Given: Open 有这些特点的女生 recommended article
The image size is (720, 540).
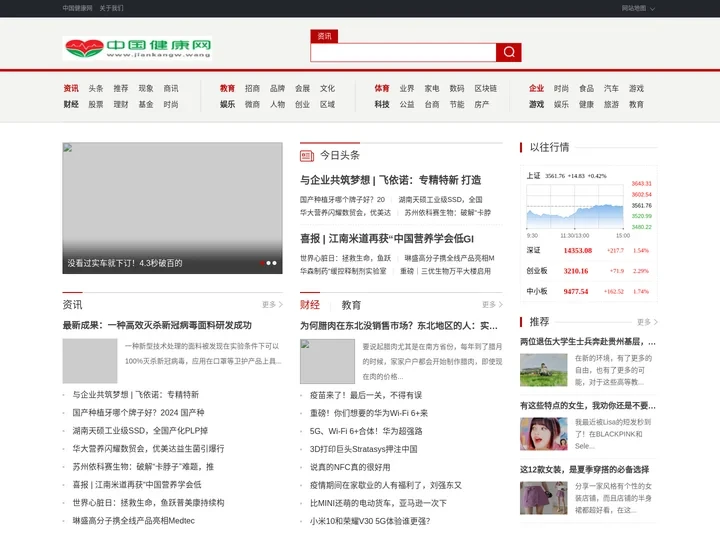Looking at the screenshot, I should (x=588, y=405).
